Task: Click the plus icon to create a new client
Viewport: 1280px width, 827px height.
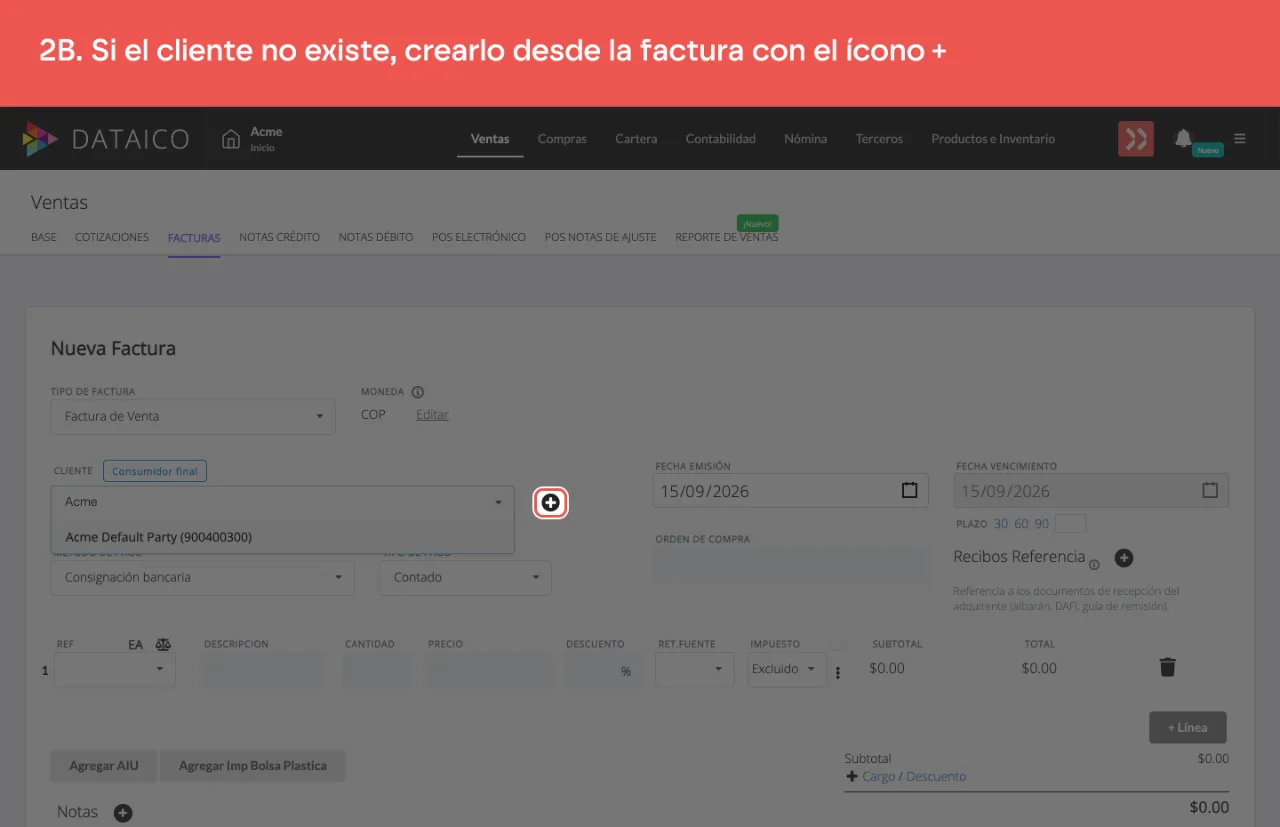Action: [551, 502]
